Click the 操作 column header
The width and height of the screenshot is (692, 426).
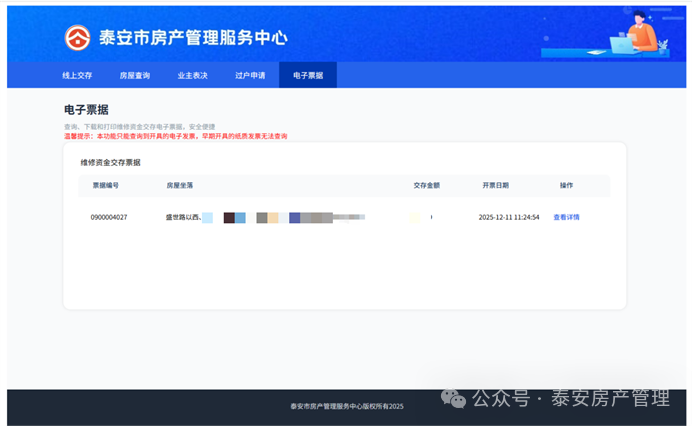(x=566, y=185)
